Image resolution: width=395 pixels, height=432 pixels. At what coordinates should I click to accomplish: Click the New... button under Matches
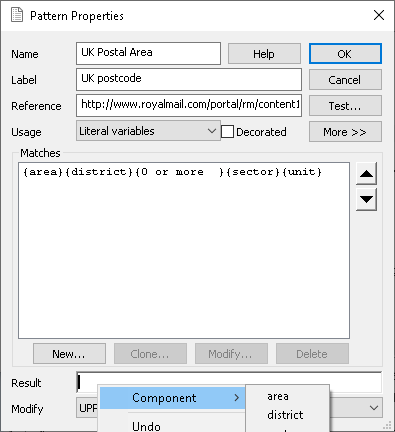click(69, 354)
